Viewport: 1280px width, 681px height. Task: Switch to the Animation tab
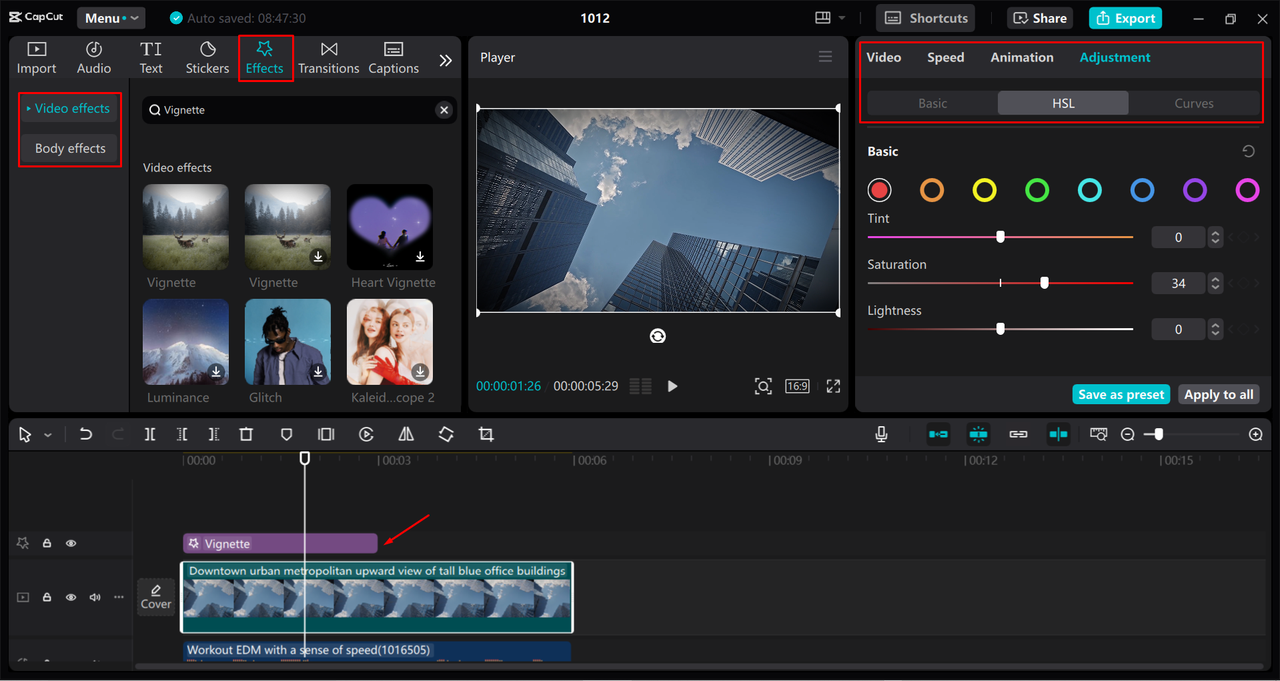1022,57
